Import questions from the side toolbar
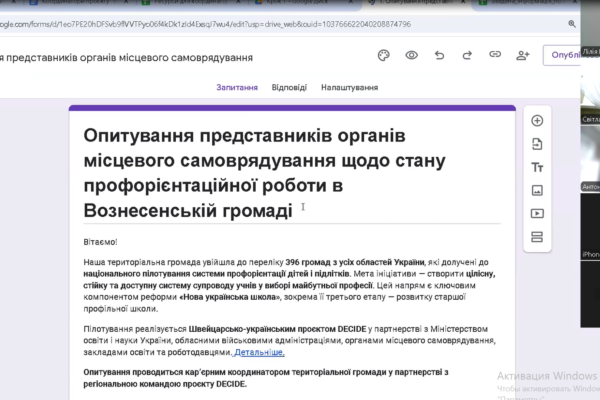The image size is (600, 400). pyautogui.click(x=537, y=144)
